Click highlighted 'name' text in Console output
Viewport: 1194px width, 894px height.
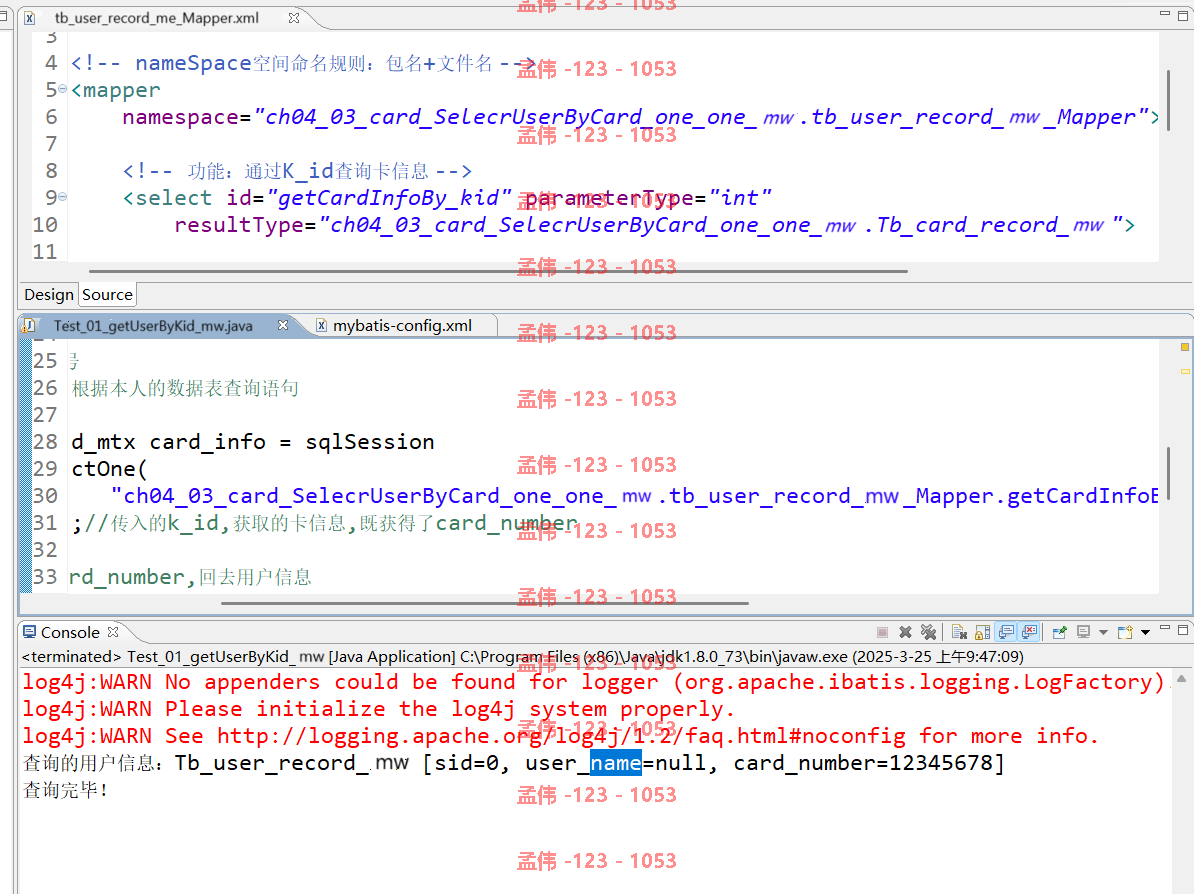(x=615, y=763)
